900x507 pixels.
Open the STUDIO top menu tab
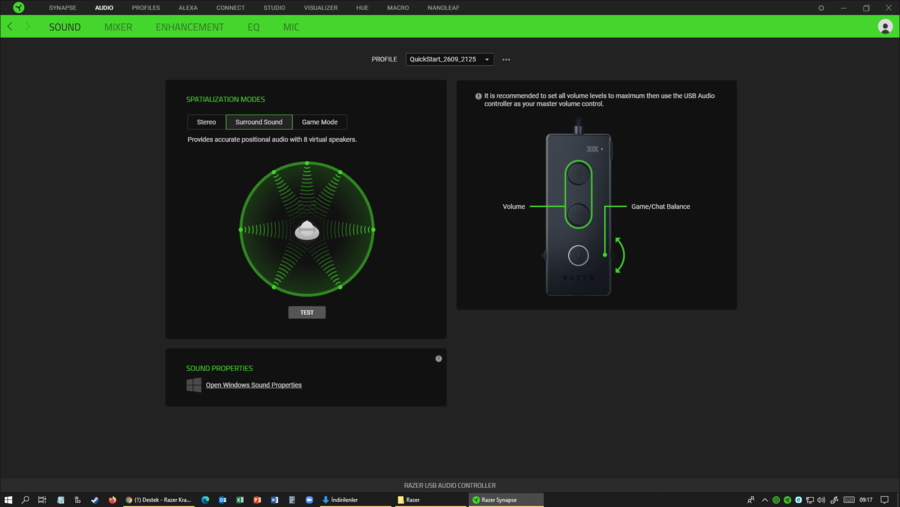274,8
